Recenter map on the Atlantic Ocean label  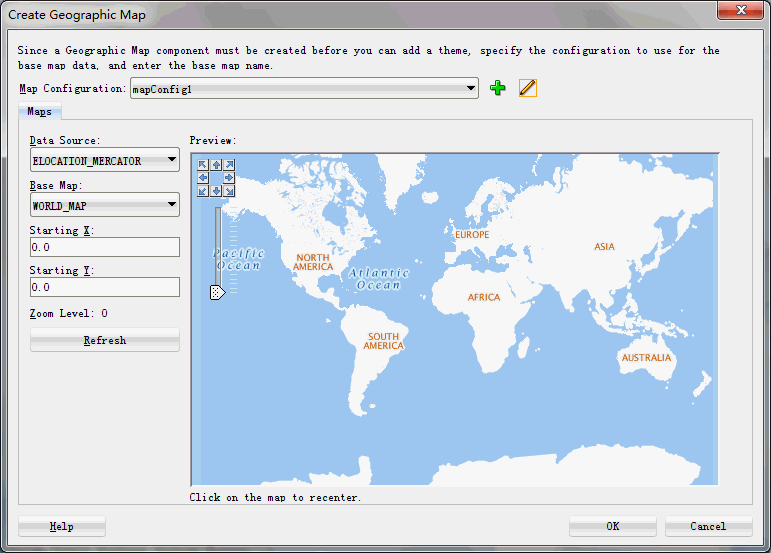pyautogui.click(x=379, y=279)
